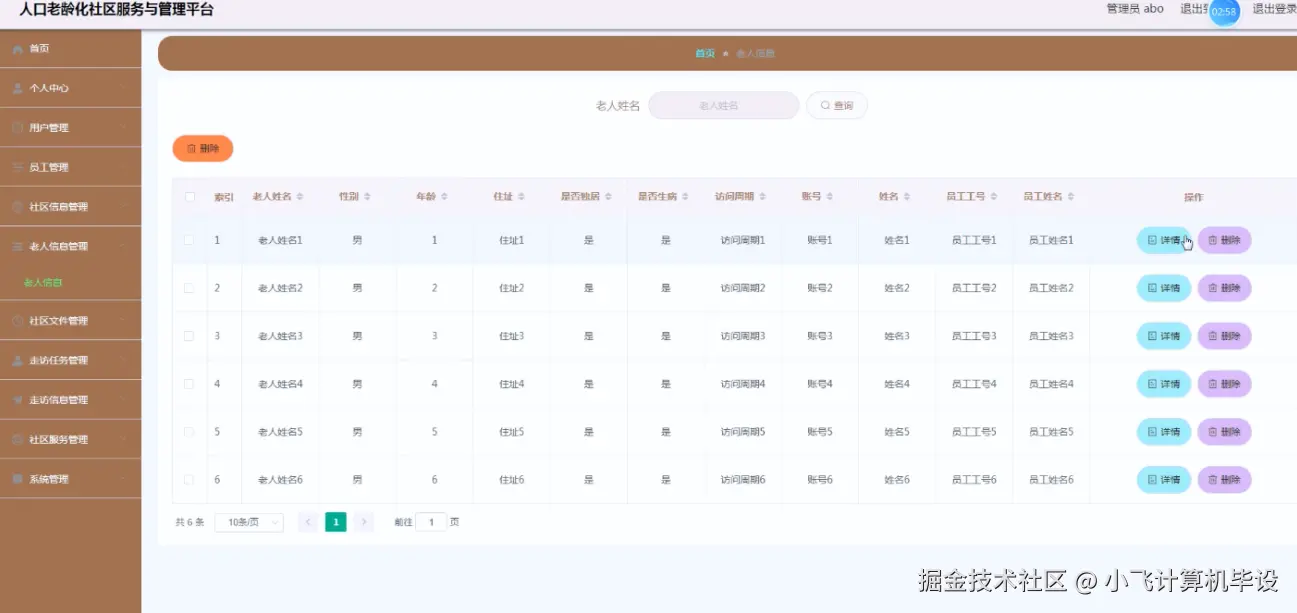Check the box for row 老人姓名2
Screen dimensions: 1297x613
(x=189, y=288)
